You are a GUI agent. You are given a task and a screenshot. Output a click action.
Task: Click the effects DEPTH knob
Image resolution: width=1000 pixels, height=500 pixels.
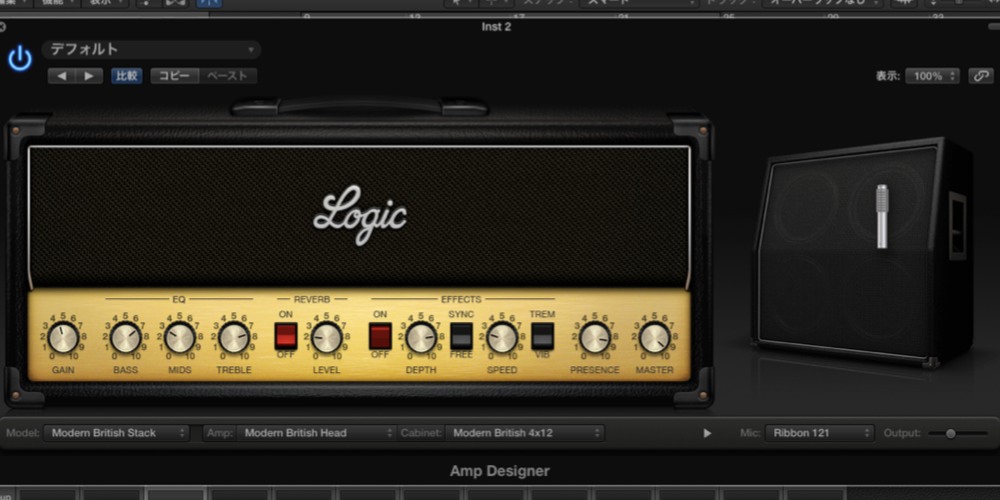click(x=421, y=337)
